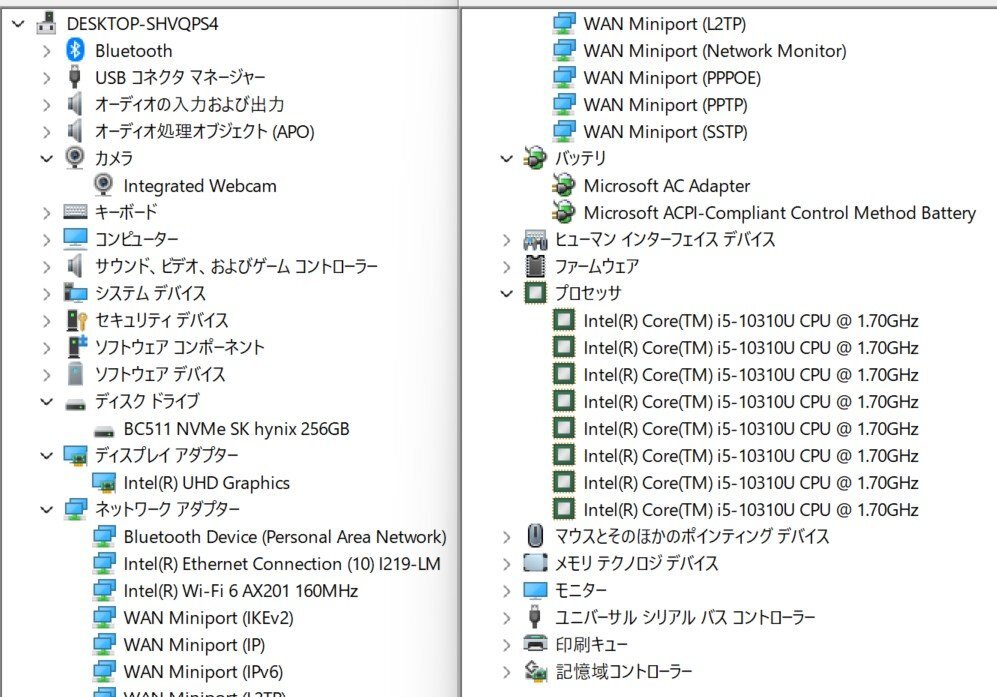Viewport: 997px width, 697px height.
Task: Expand the ソフトウェア デバイス category
Action: pyautogui.click(x=46, y=375)
